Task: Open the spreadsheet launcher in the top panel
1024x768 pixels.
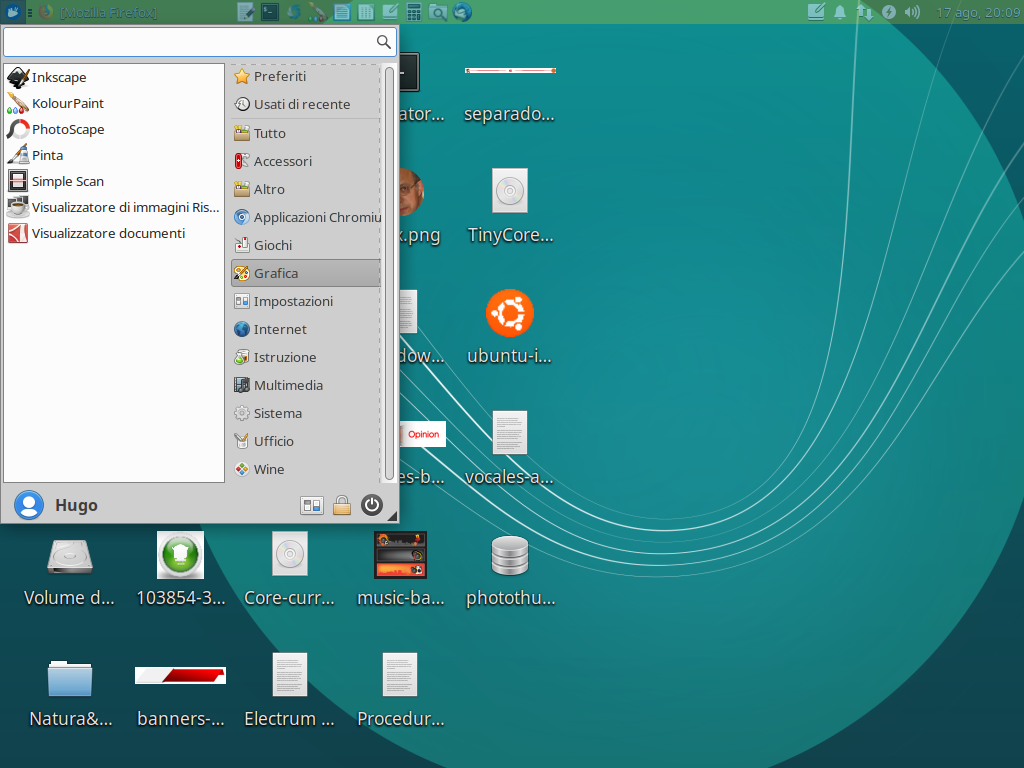Action: point(366,12)
